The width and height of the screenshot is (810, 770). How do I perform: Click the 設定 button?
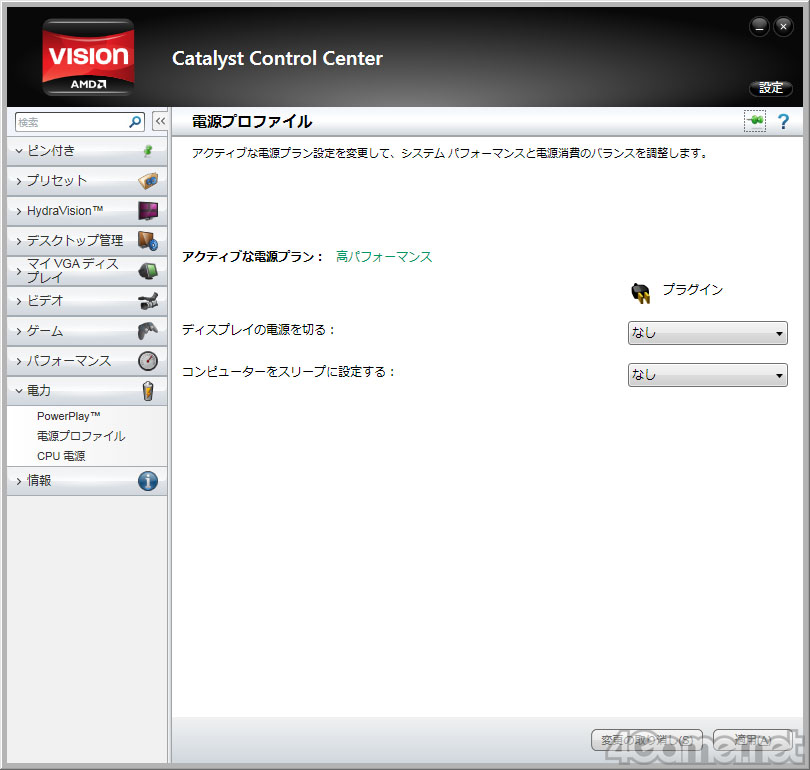point(770,88)
